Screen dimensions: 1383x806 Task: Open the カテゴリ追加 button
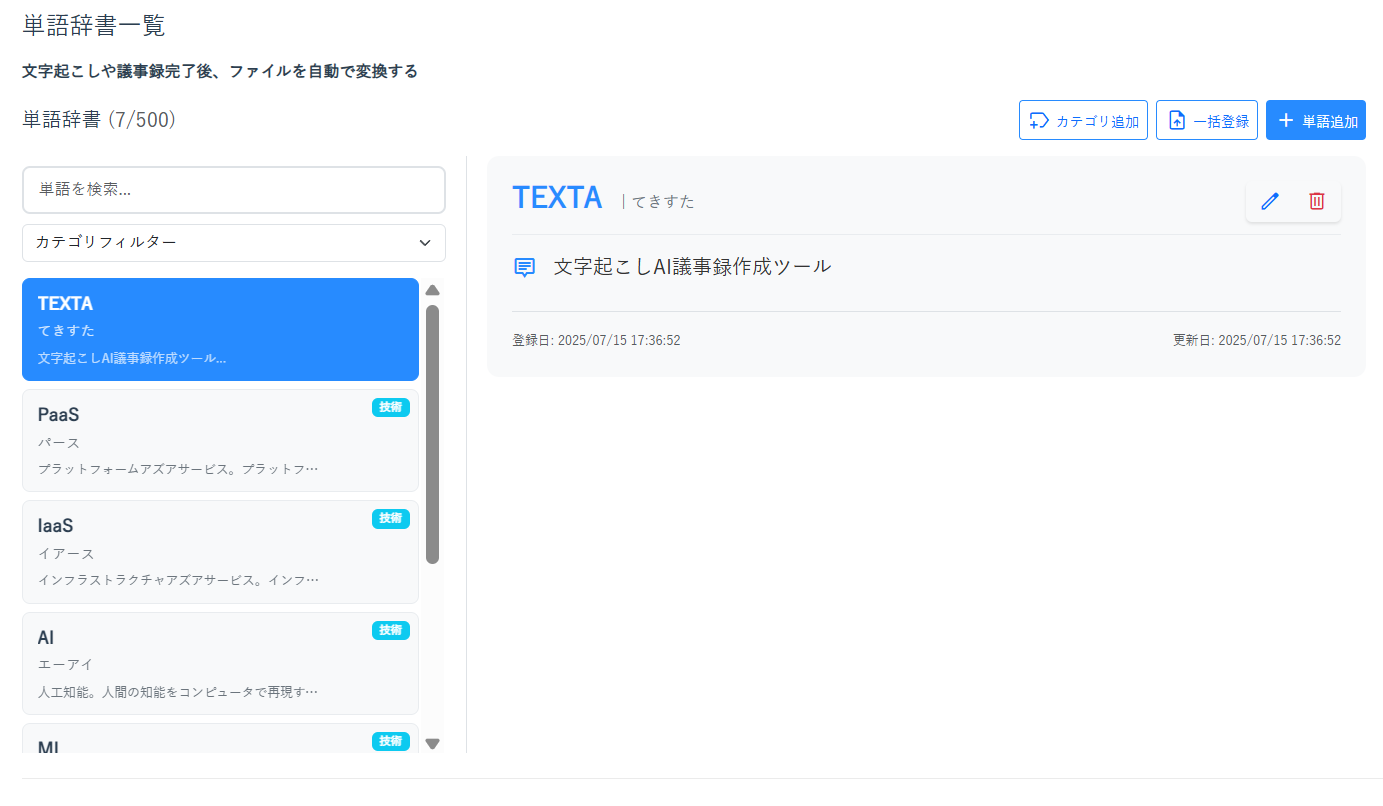(x=1083, y=120)
